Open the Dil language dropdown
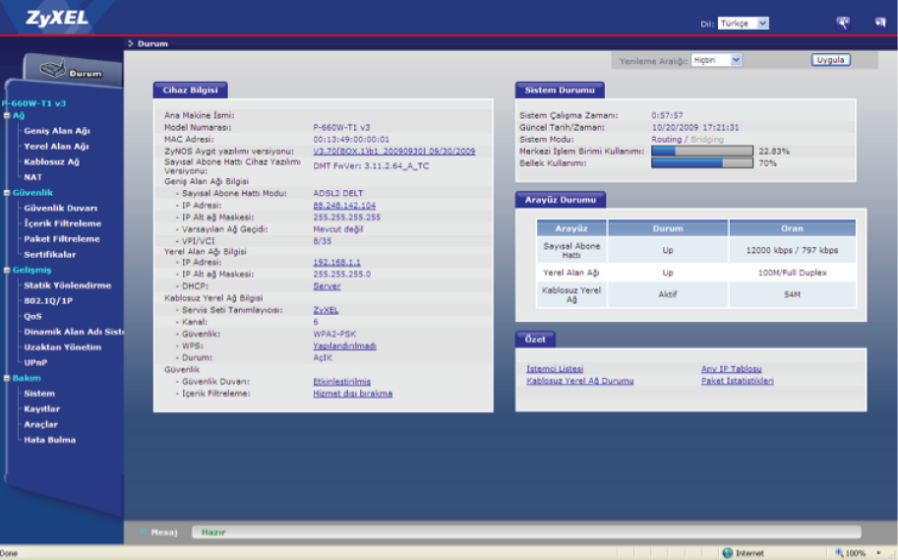 [x=743, y=23]
